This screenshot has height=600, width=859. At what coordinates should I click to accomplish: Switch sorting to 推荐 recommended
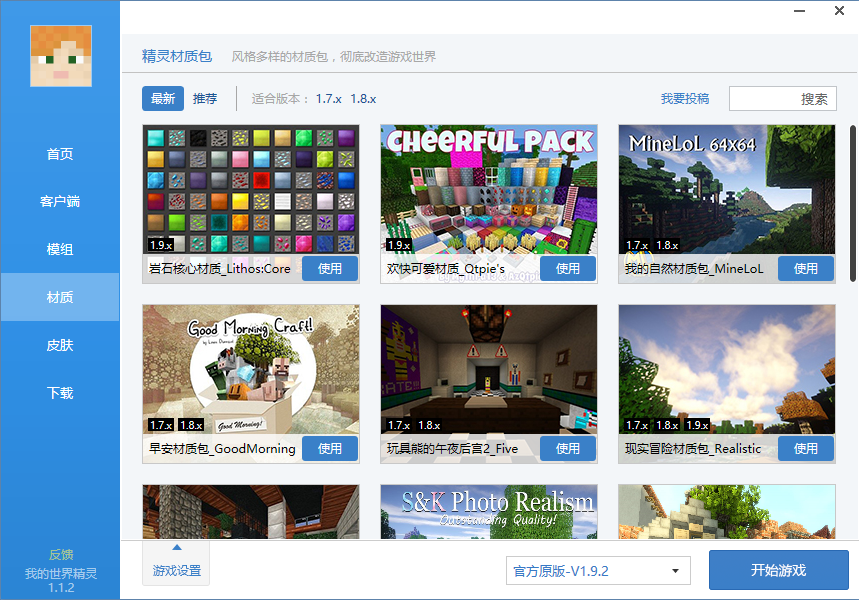click(x=203, y=98)
